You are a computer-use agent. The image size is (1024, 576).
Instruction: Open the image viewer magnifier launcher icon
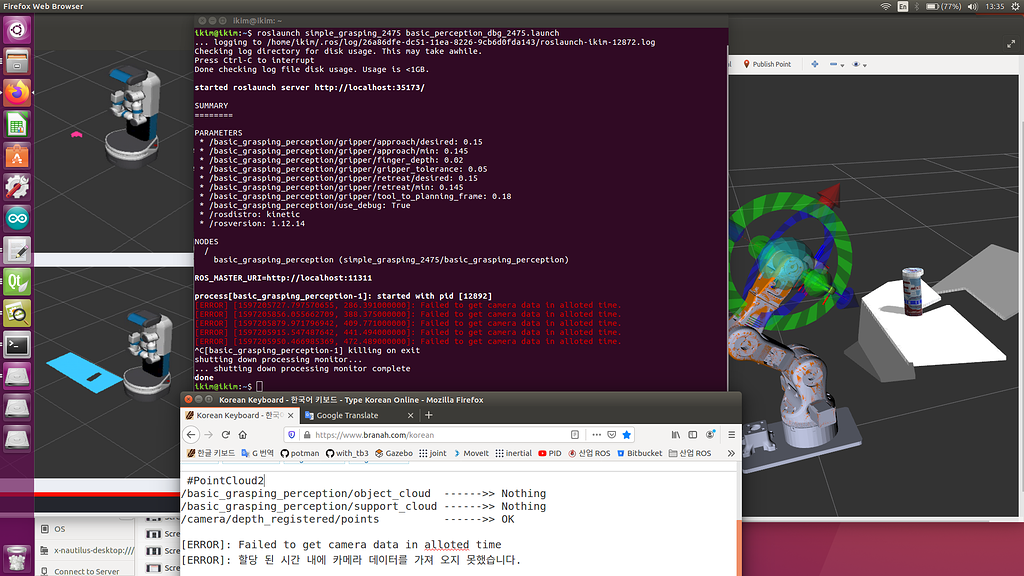click(x=17, y=313)
